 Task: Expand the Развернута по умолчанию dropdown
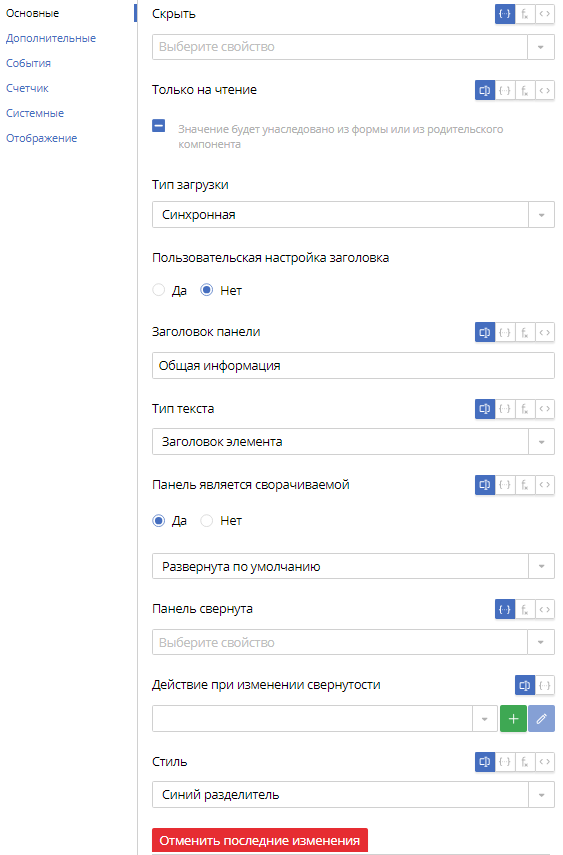coord(353,567)
